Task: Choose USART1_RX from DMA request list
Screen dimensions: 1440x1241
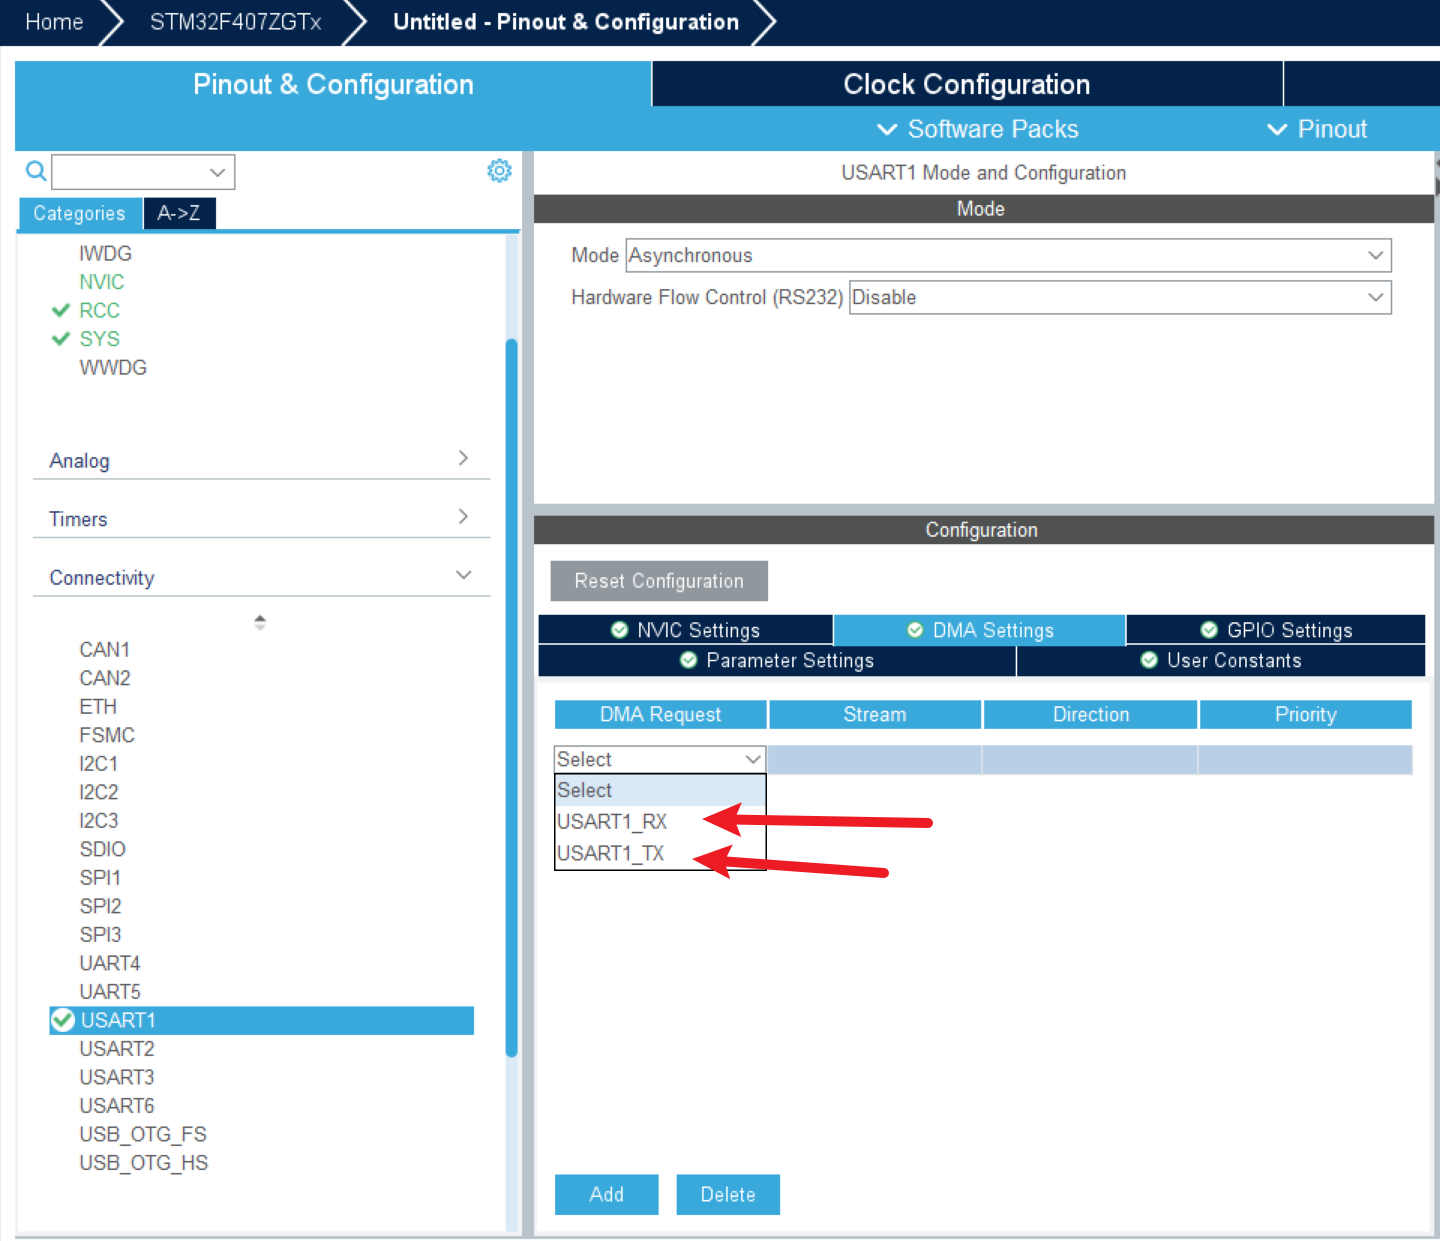Action: [x=660, y=822]
